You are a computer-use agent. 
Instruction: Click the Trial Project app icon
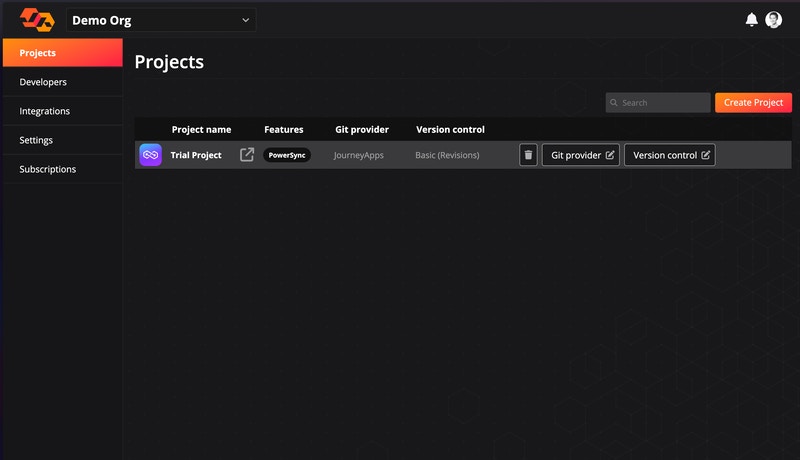pyautogui.click(x=151, y=155)
